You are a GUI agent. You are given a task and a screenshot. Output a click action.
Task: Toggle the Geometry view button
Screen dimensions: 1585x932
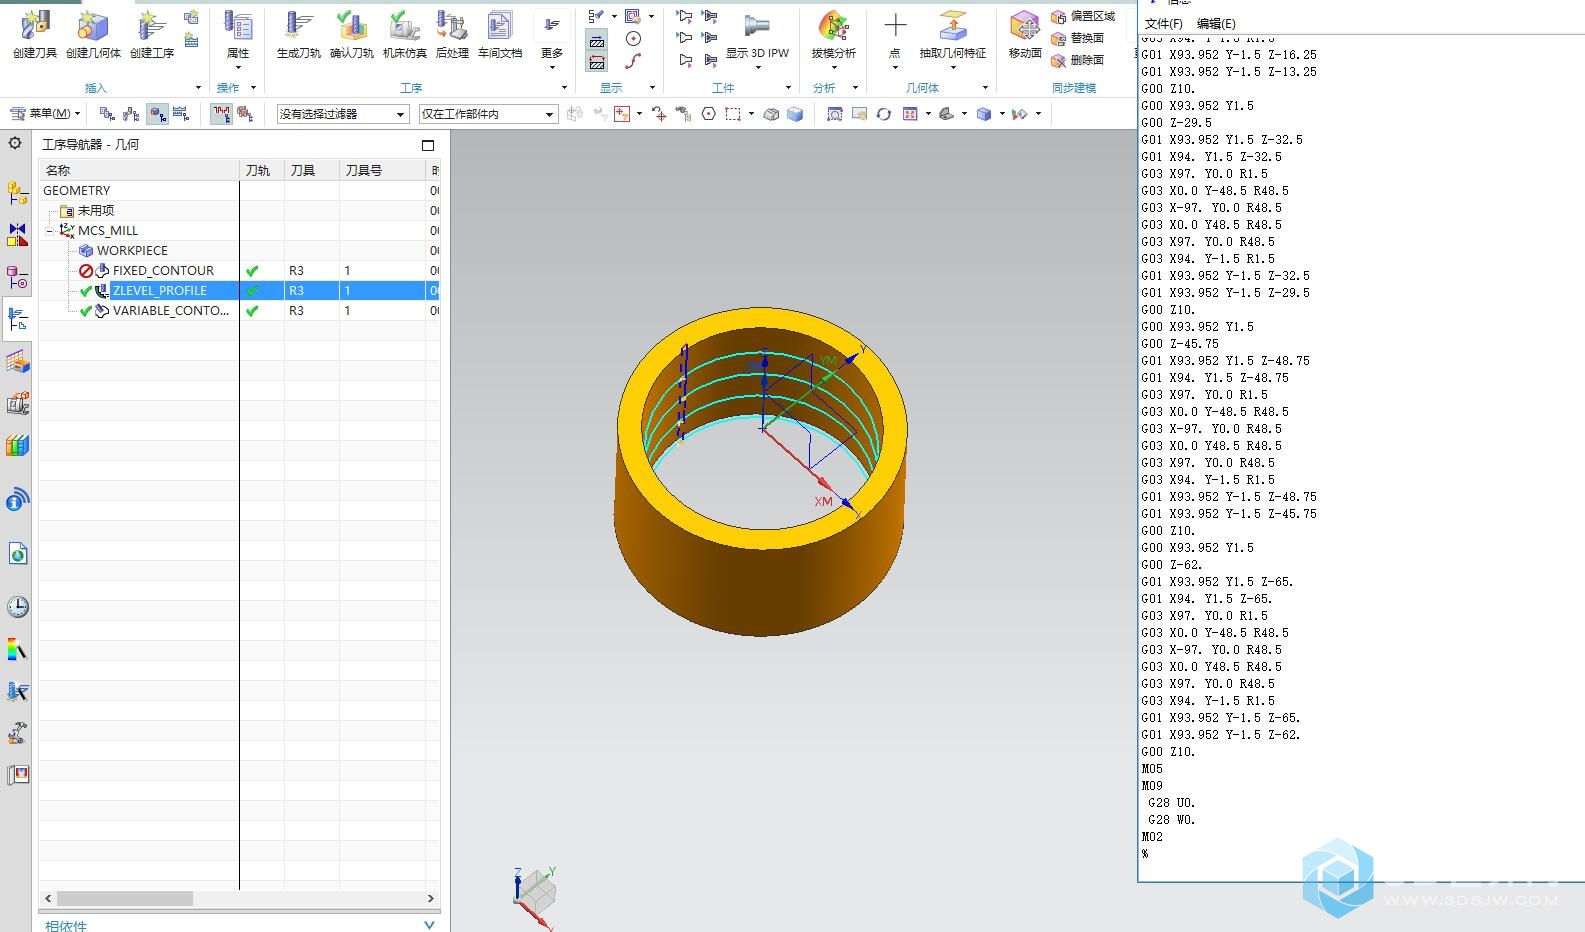[157, 114]
